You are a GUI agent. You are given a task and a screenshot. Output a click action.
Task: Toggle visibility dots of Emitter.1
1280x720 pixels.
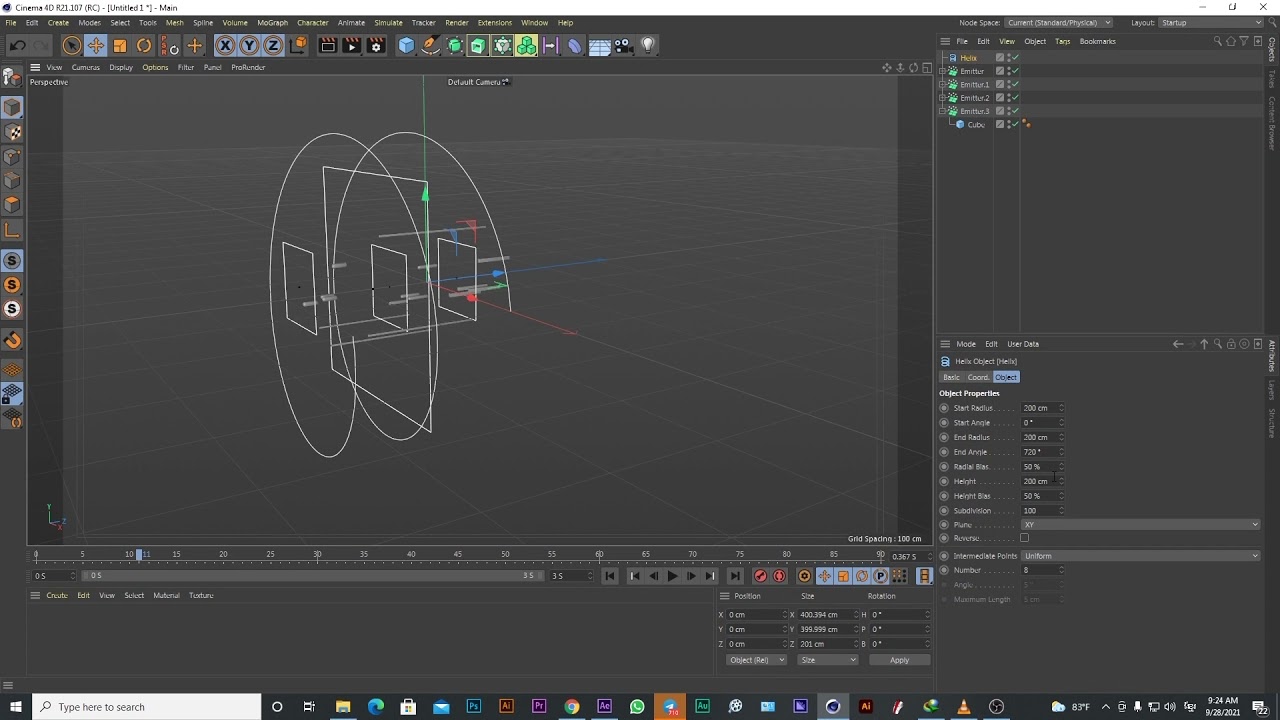[x=1007, y=84]
